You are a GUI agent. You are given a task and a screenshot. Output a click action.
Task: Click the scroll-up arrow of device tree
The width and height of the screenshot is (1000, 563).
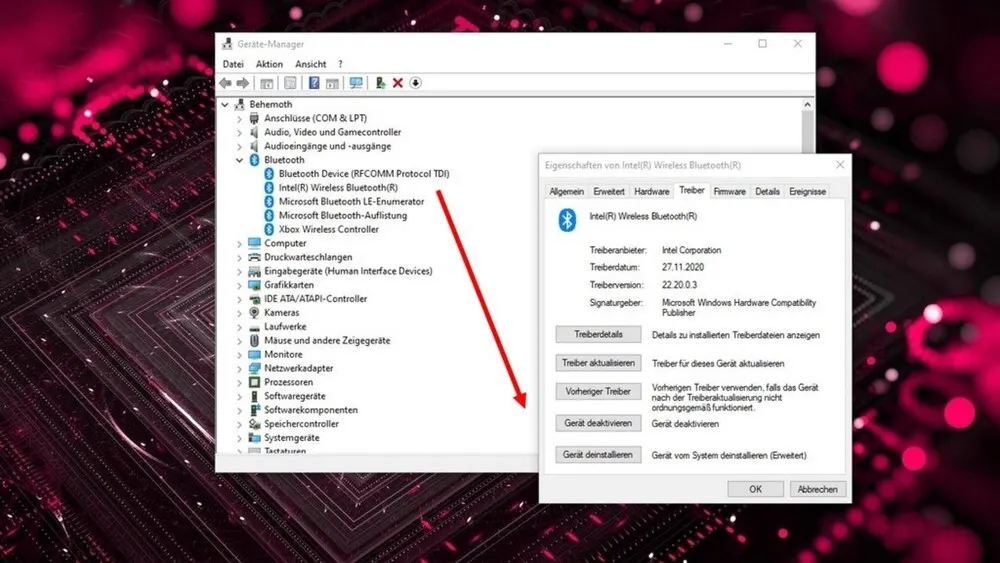point(807,105)
